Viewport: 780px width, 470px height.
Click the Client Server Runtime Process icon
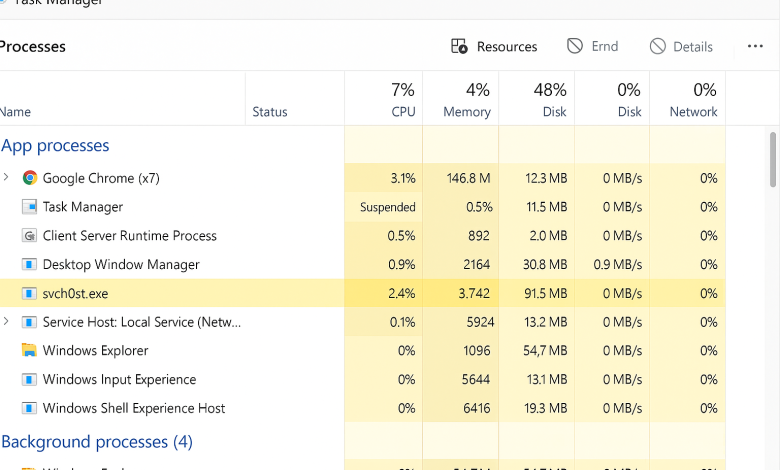pyautogui.click(x=29, y=235)
